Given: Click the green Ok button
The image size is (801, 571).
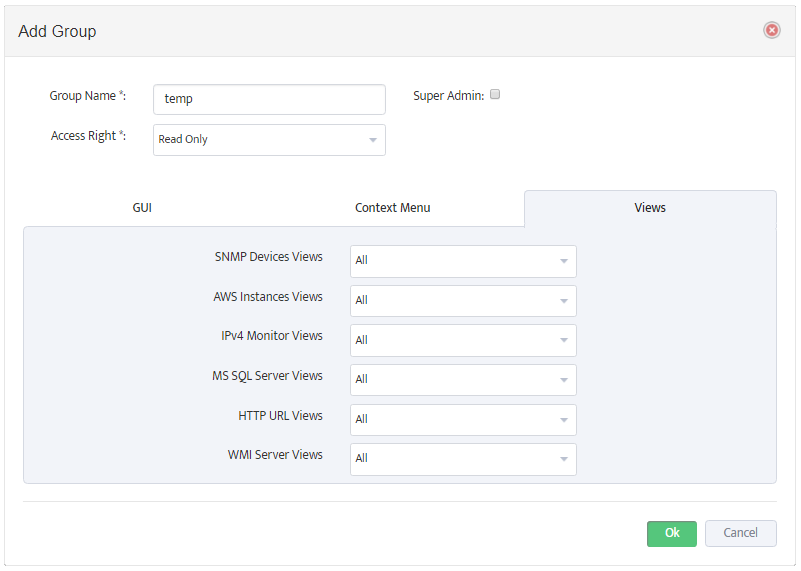Looking at the screenshot, I should (x=672, y=533).
